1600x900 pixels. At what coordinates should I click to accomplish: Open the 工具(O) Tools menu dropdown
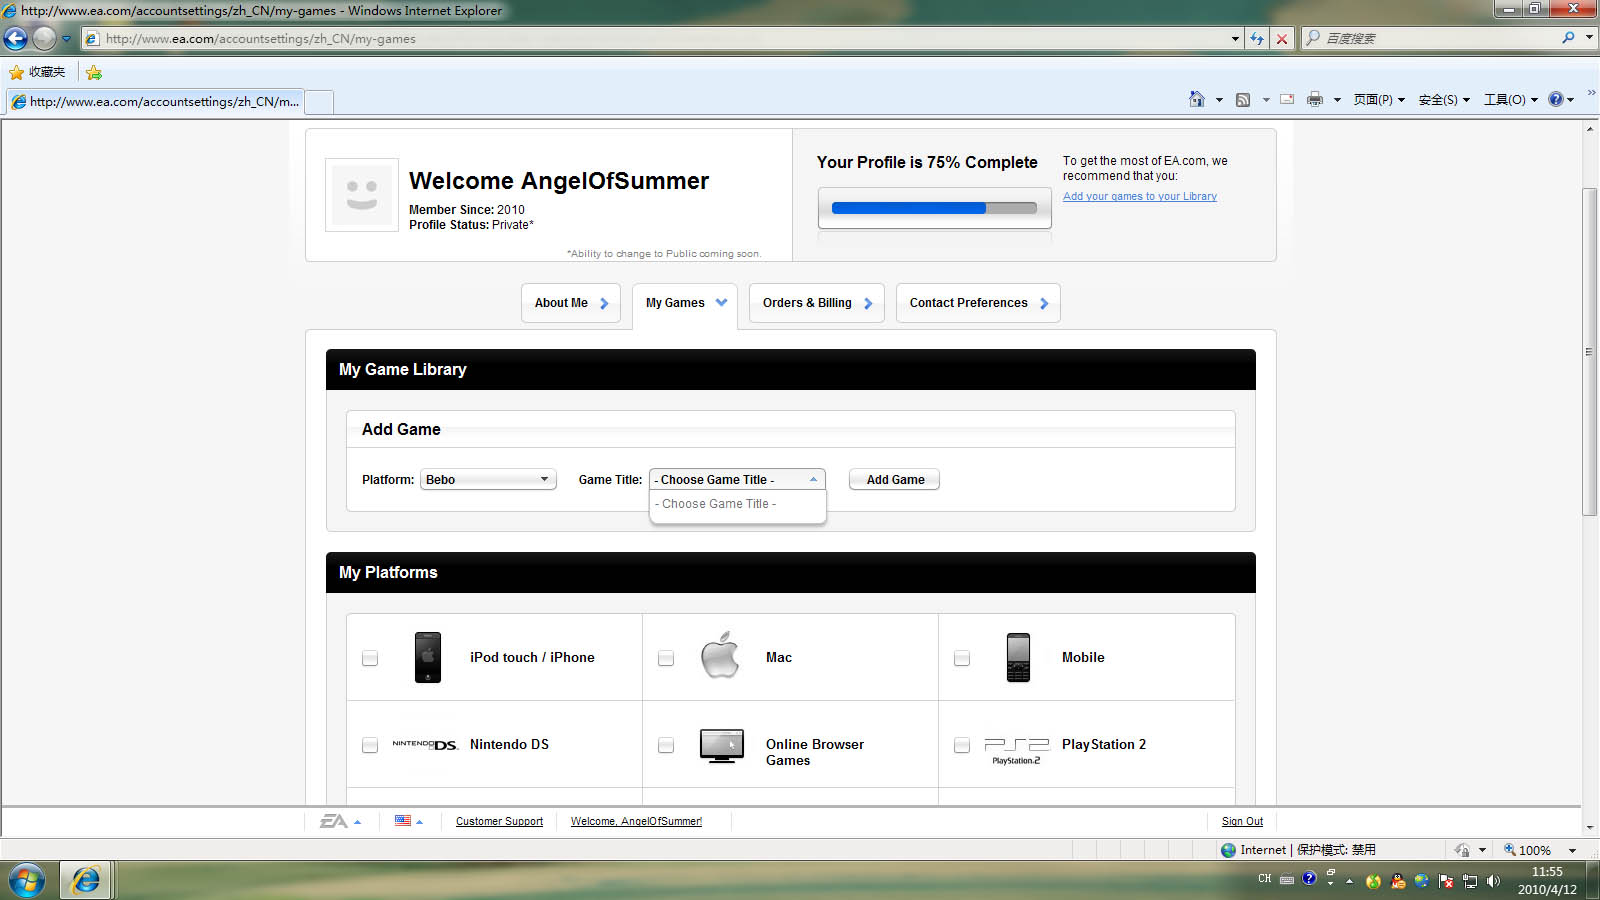pyautogui.click(x=1510, y=99)
